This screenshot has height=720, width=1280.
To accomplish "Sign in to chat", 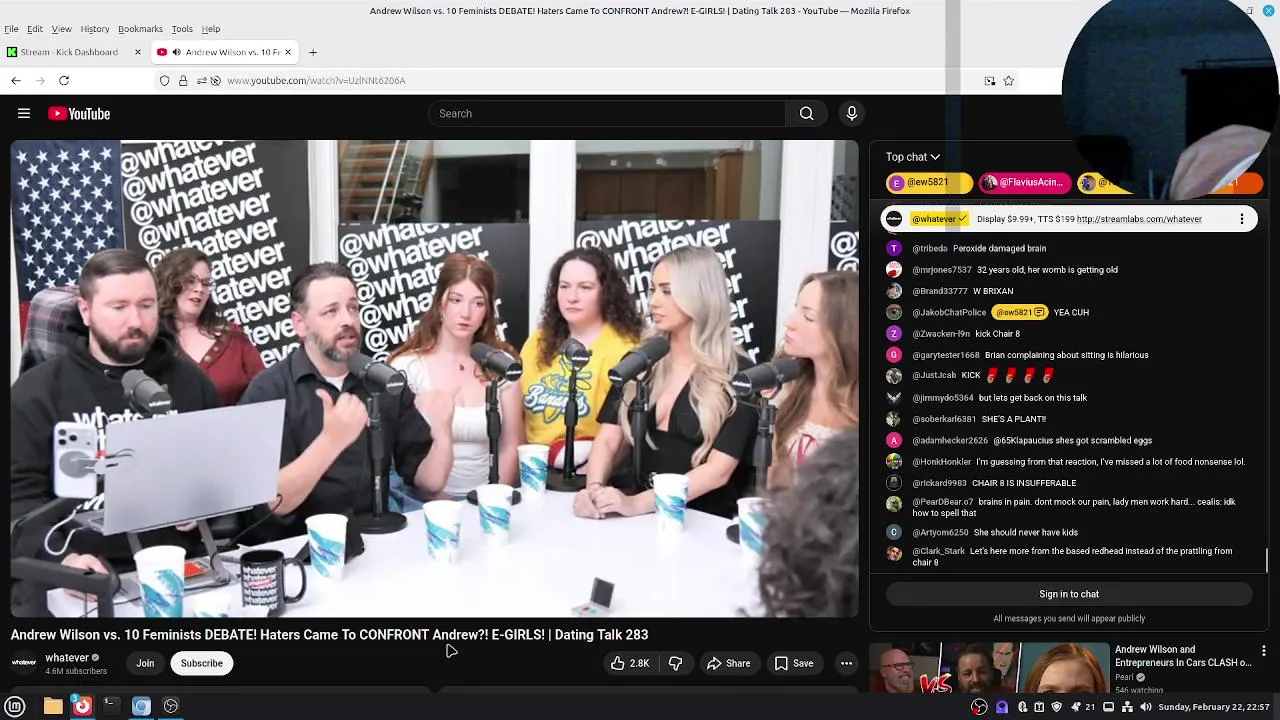I will coord(1069,594).
